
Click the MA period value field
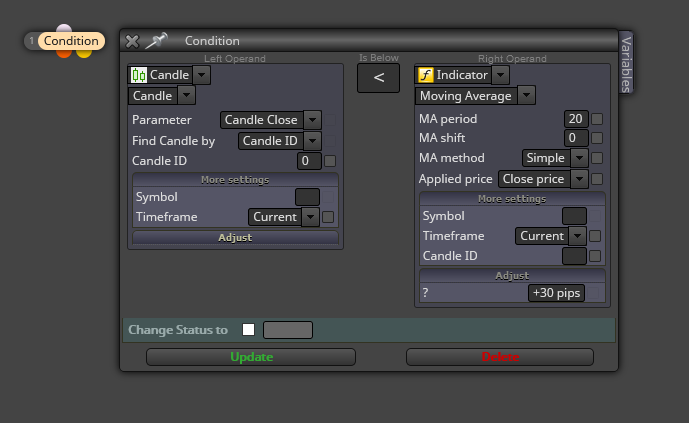point(576,119)
